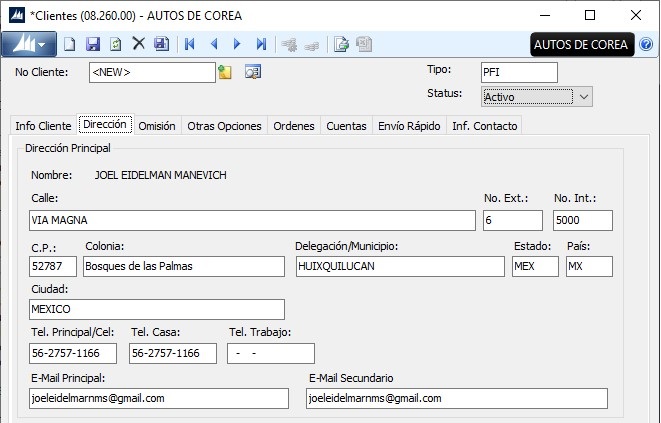Click the AUTOS DE COREA button

click(581, 45)
